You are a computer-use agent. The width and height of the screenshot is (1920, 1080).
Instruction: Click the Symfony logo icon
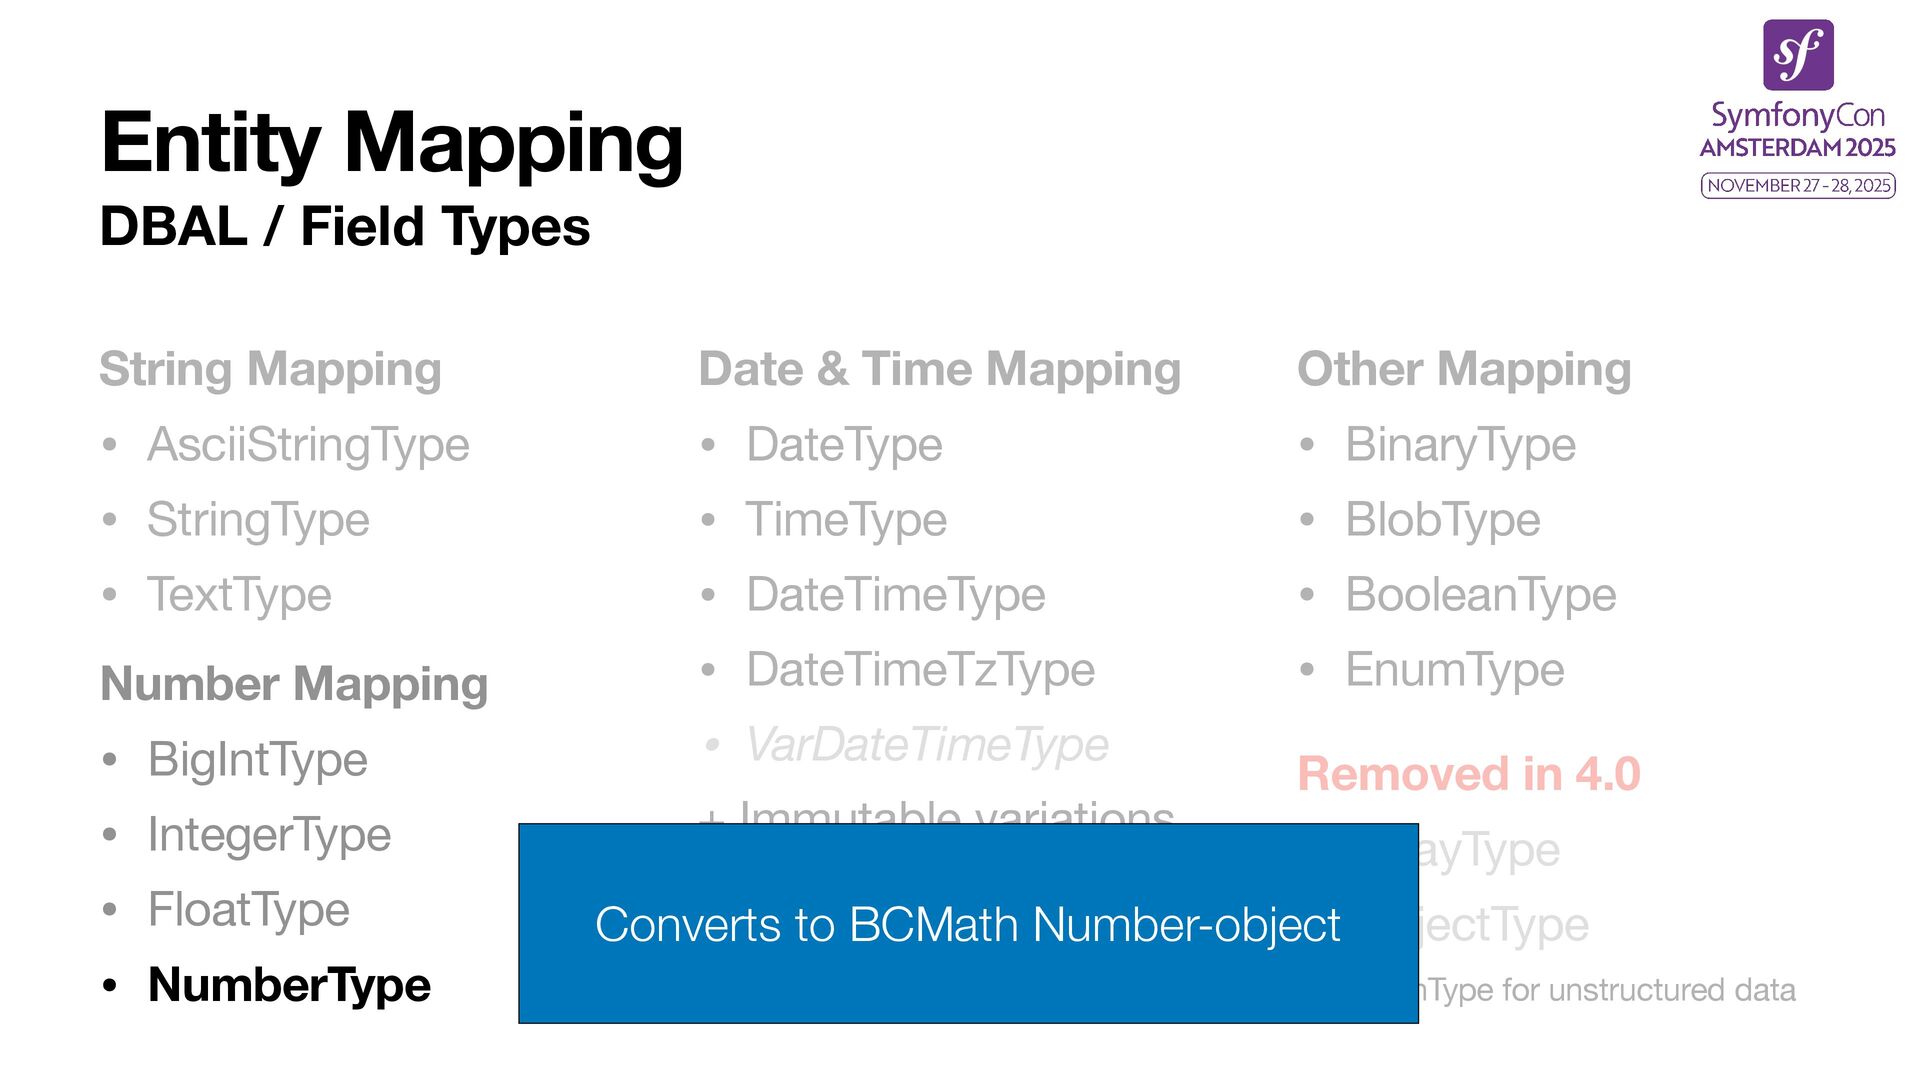click(1797, 55)
